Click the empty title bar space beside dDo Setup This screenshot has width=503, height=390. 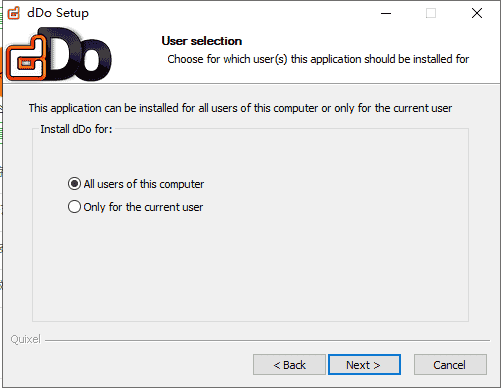(x=233, y=13)
